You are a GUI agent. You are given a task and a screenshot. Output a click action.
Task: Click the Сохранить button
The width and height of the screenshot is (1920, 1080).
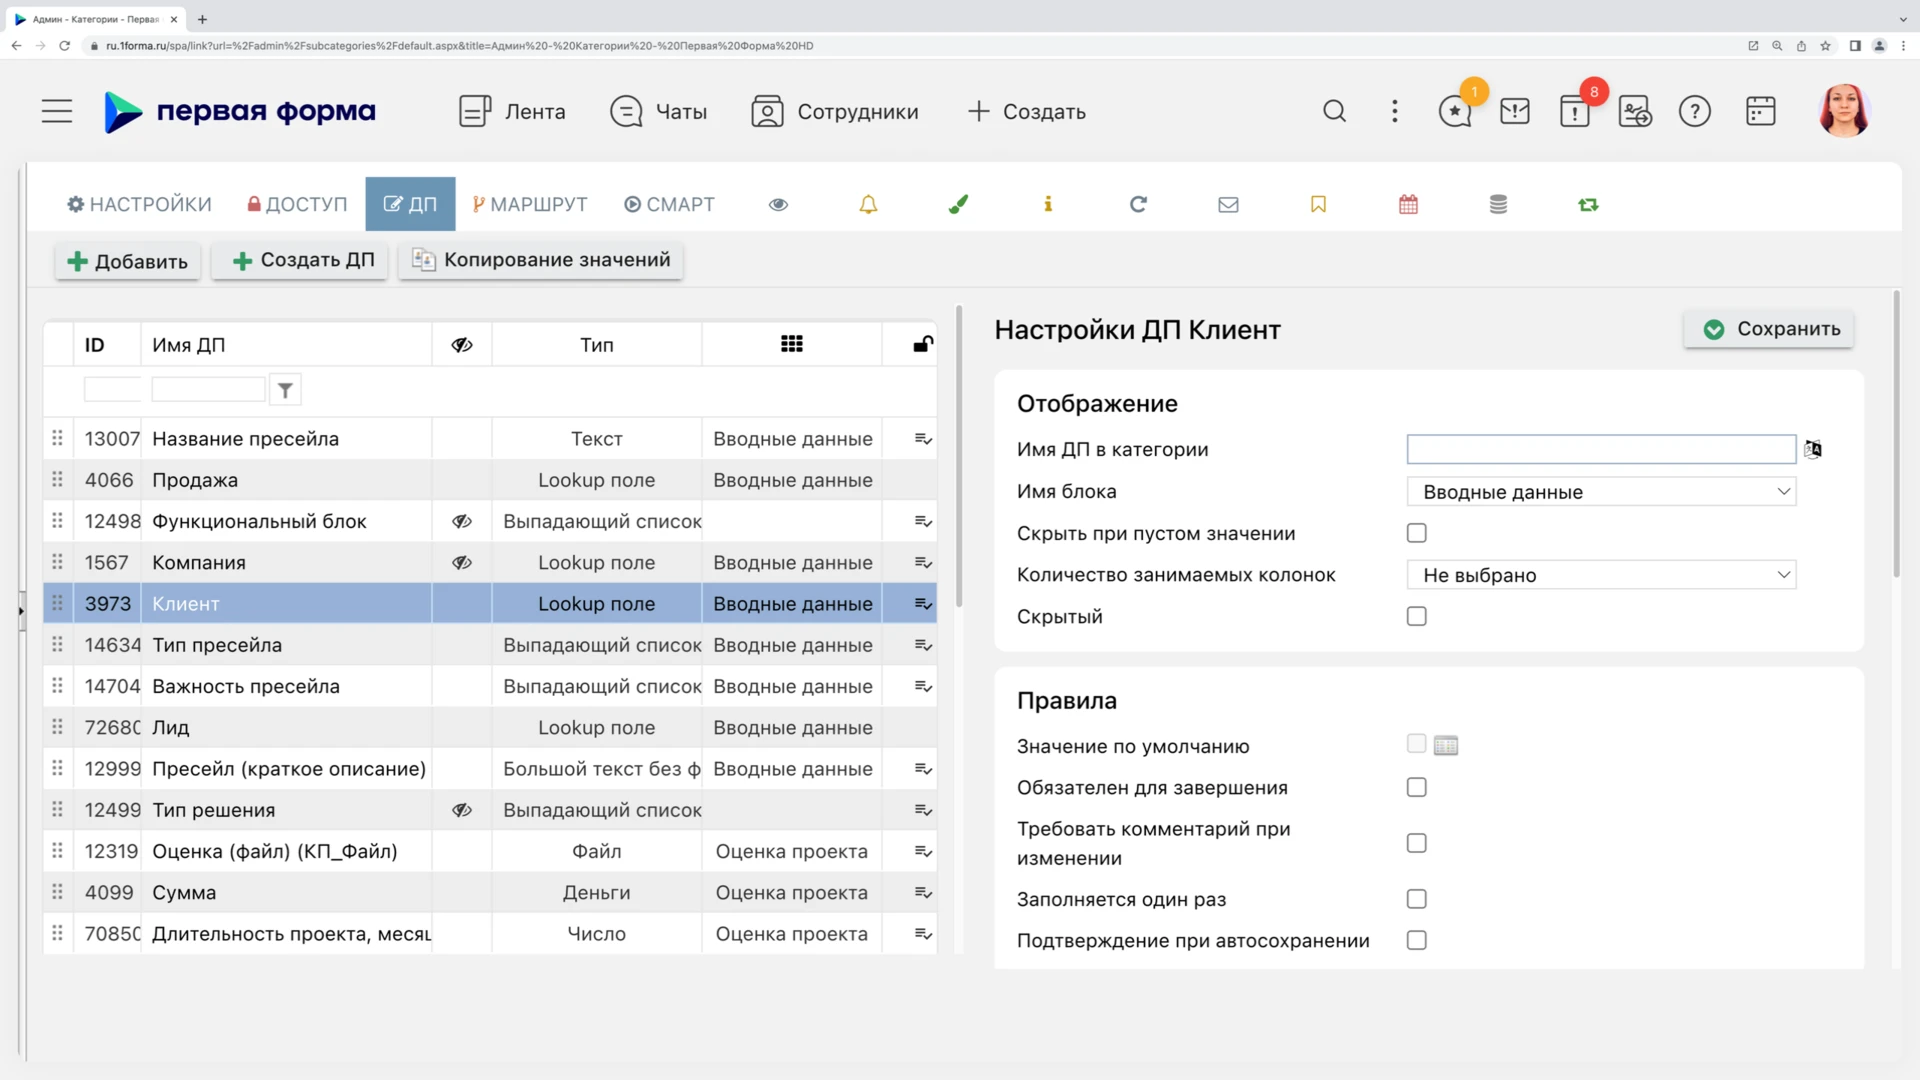[x=1768, y=329]
